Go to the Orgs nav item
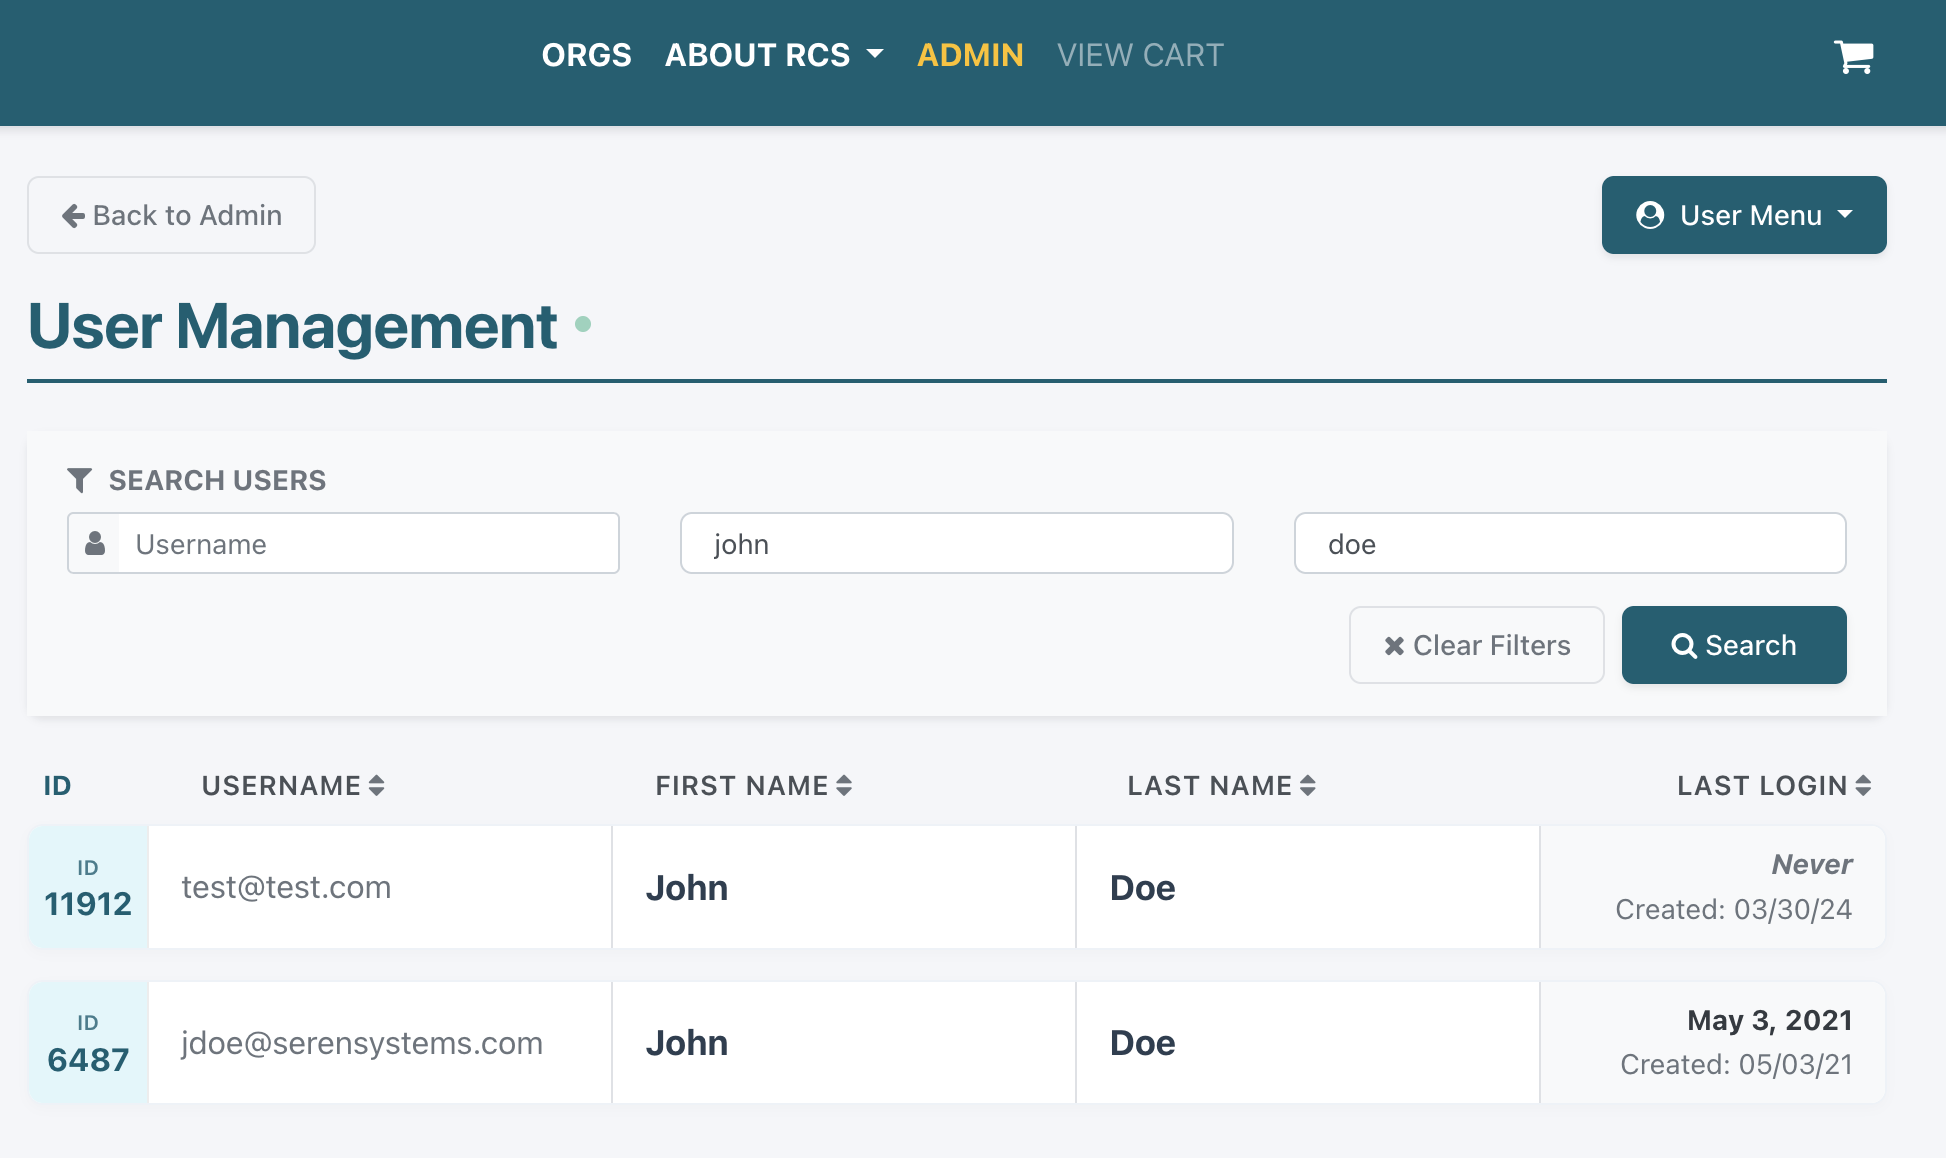This screenshot has width=1946, height=1158. pyautogui.click(x=587, y=55)
